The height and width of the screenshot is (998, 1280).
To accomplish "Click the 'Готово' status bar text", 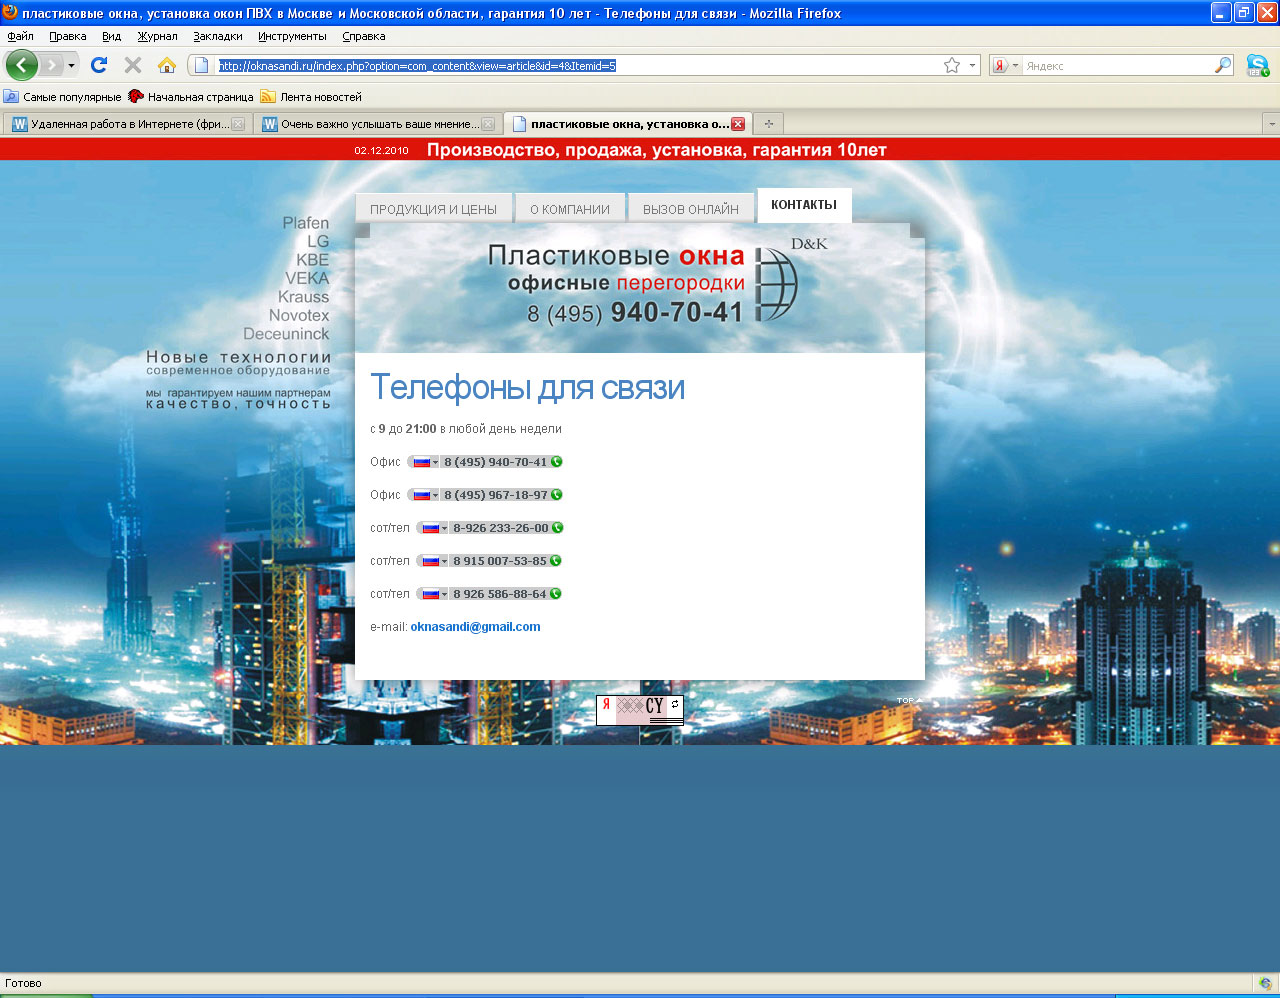I will 24,984.
